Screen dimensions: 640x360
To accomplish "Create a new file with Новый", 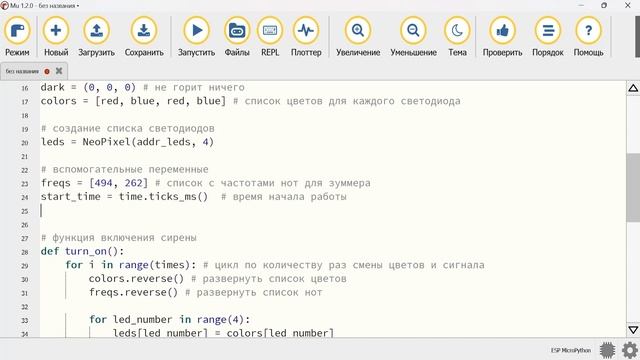I will (x=56, y=36).
